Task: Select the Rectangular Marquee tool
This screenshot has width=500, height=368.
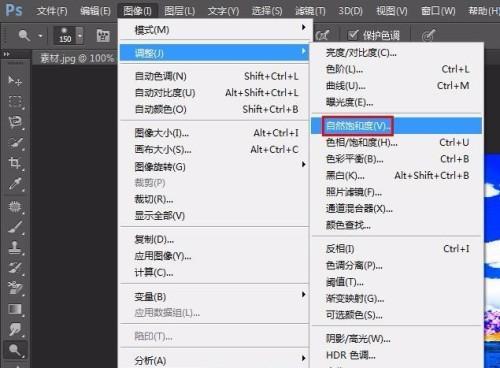Action: pyautogui.click(x=15, y=101)
